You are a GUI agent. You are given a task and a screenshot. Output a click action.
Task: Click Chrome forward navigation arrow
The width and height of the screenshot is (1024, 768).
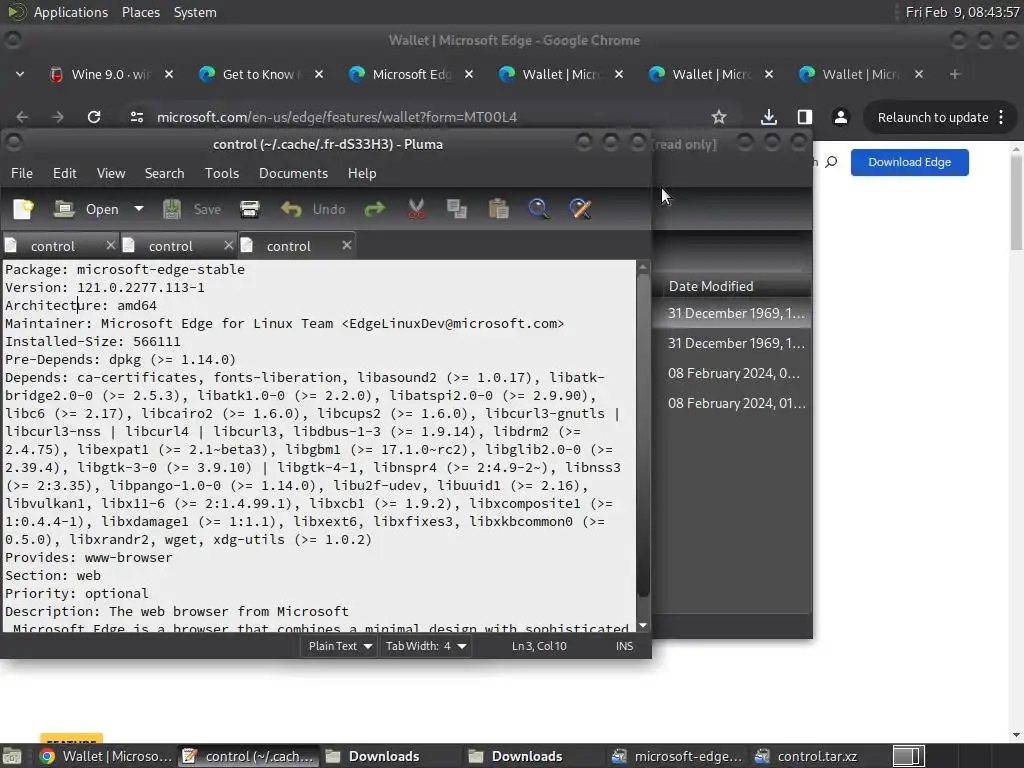[x=58, y=117]
